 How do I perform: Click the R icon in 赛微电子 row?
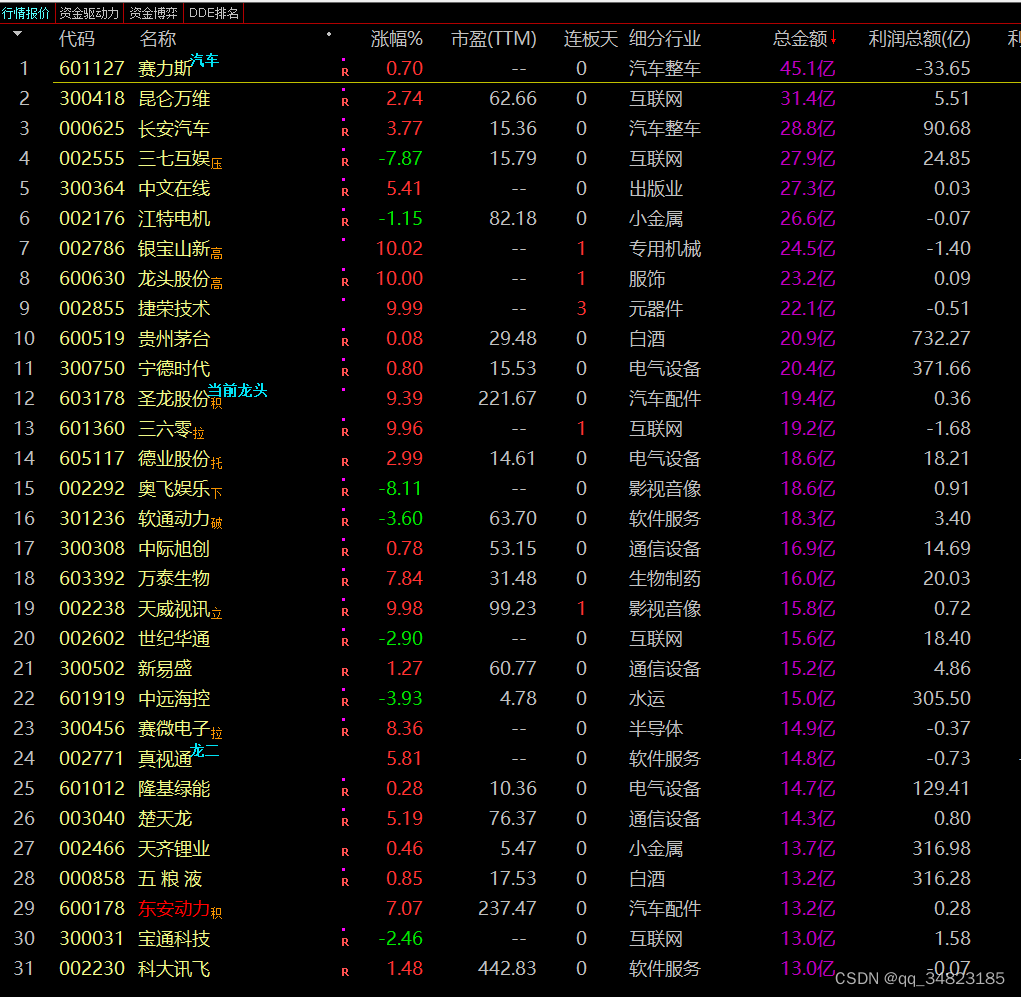[345, 732]
